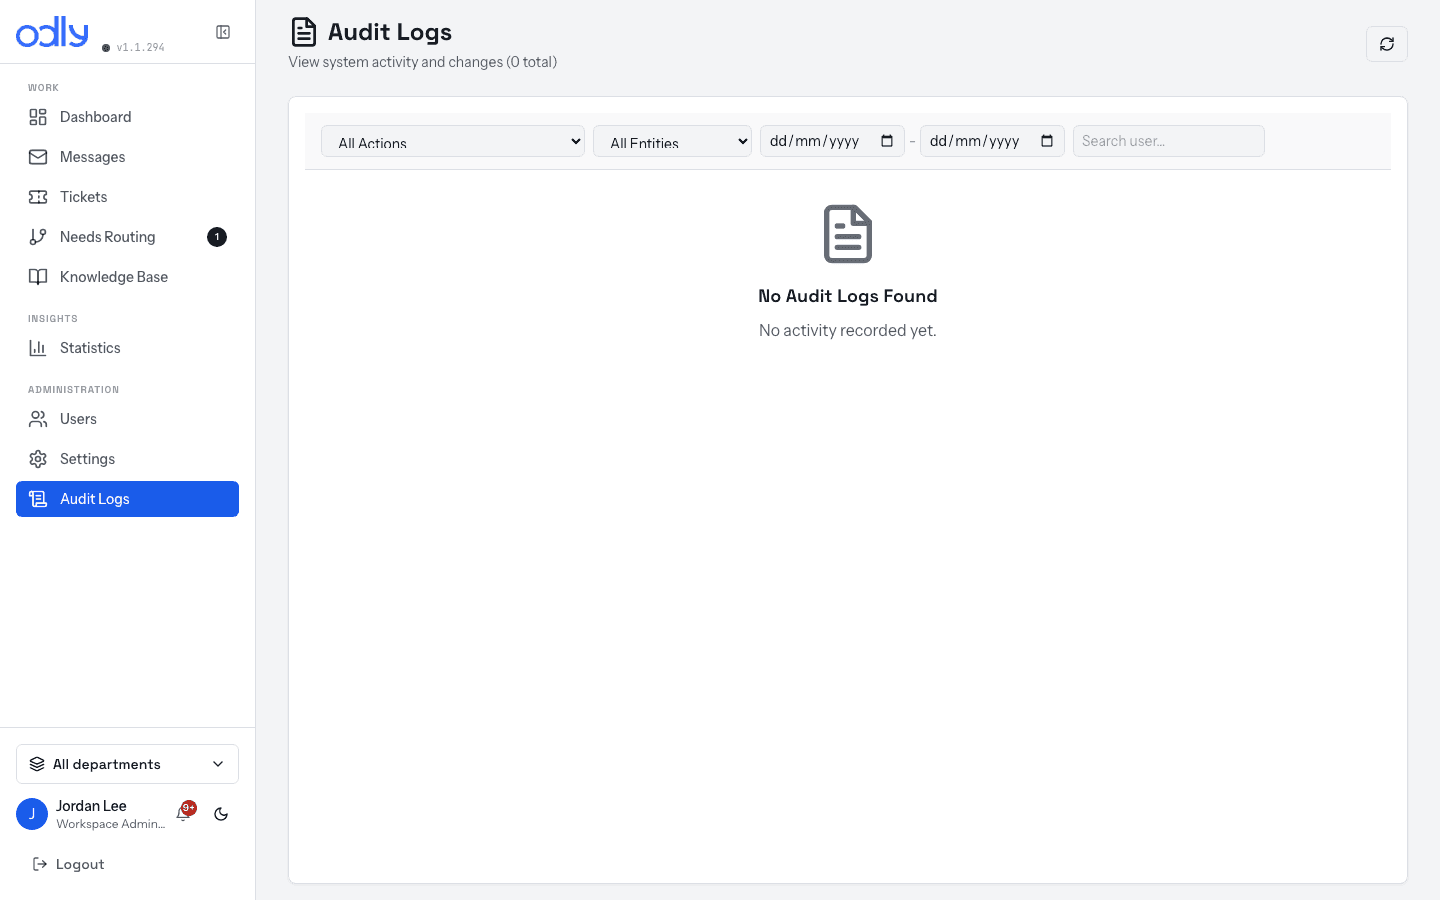Open the Dashboard page
Screen dimensions: 1440x900
(x=127, y=117)
